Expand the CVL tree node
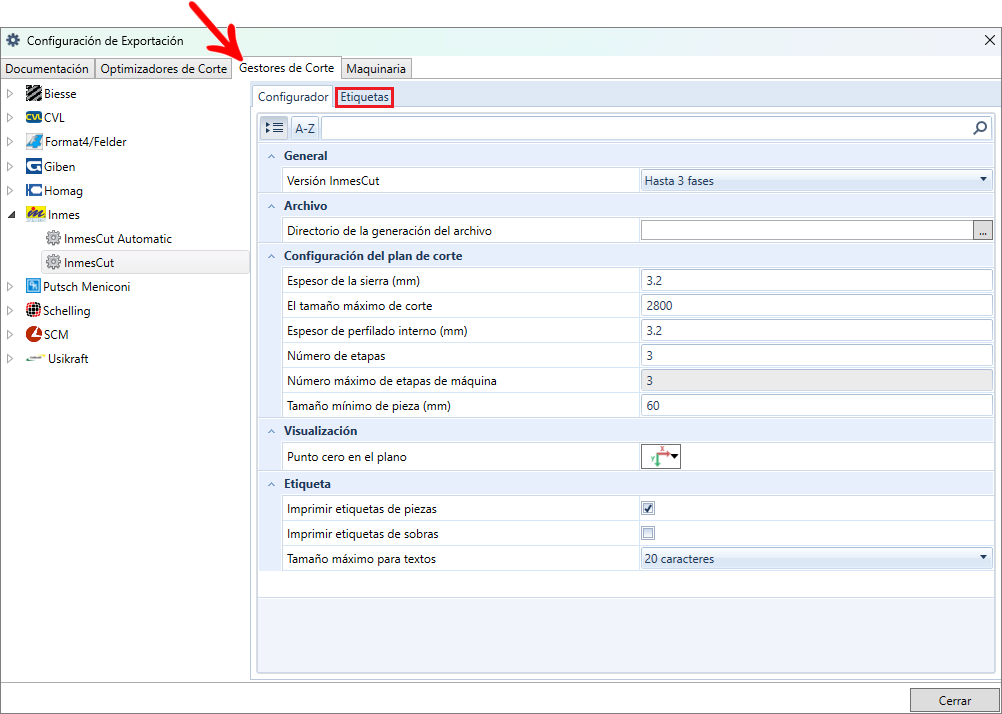This screenshot has width=1002, height=714. point(10,118)
